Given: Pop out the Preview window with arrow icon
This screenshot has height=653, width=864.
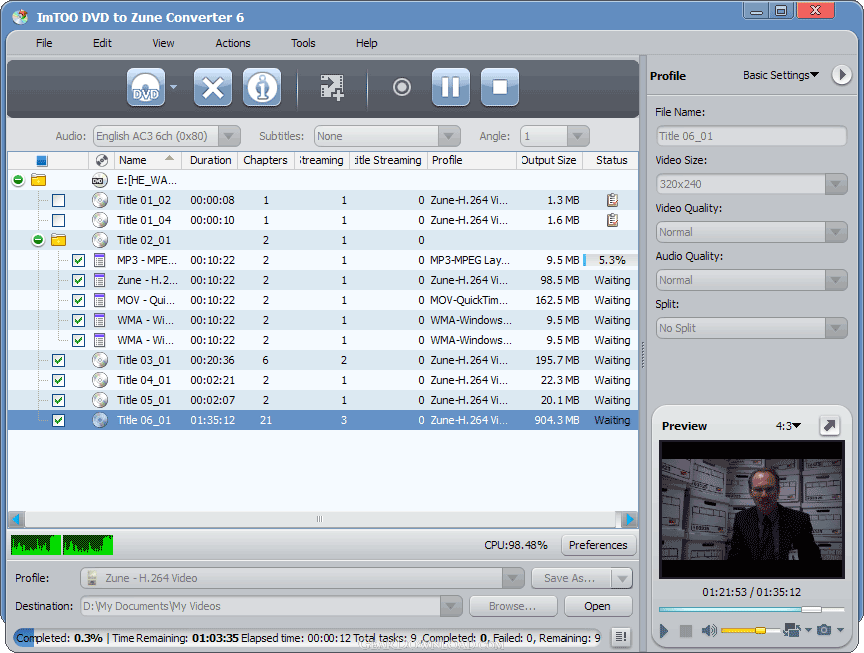Looking at the screenshot, I should click(829, 425).
